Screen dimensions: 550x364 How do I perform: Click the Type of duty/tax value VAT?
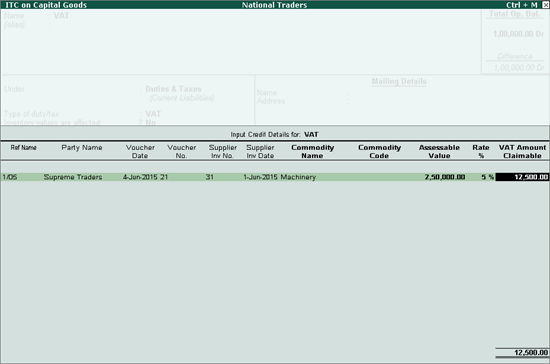153,114
